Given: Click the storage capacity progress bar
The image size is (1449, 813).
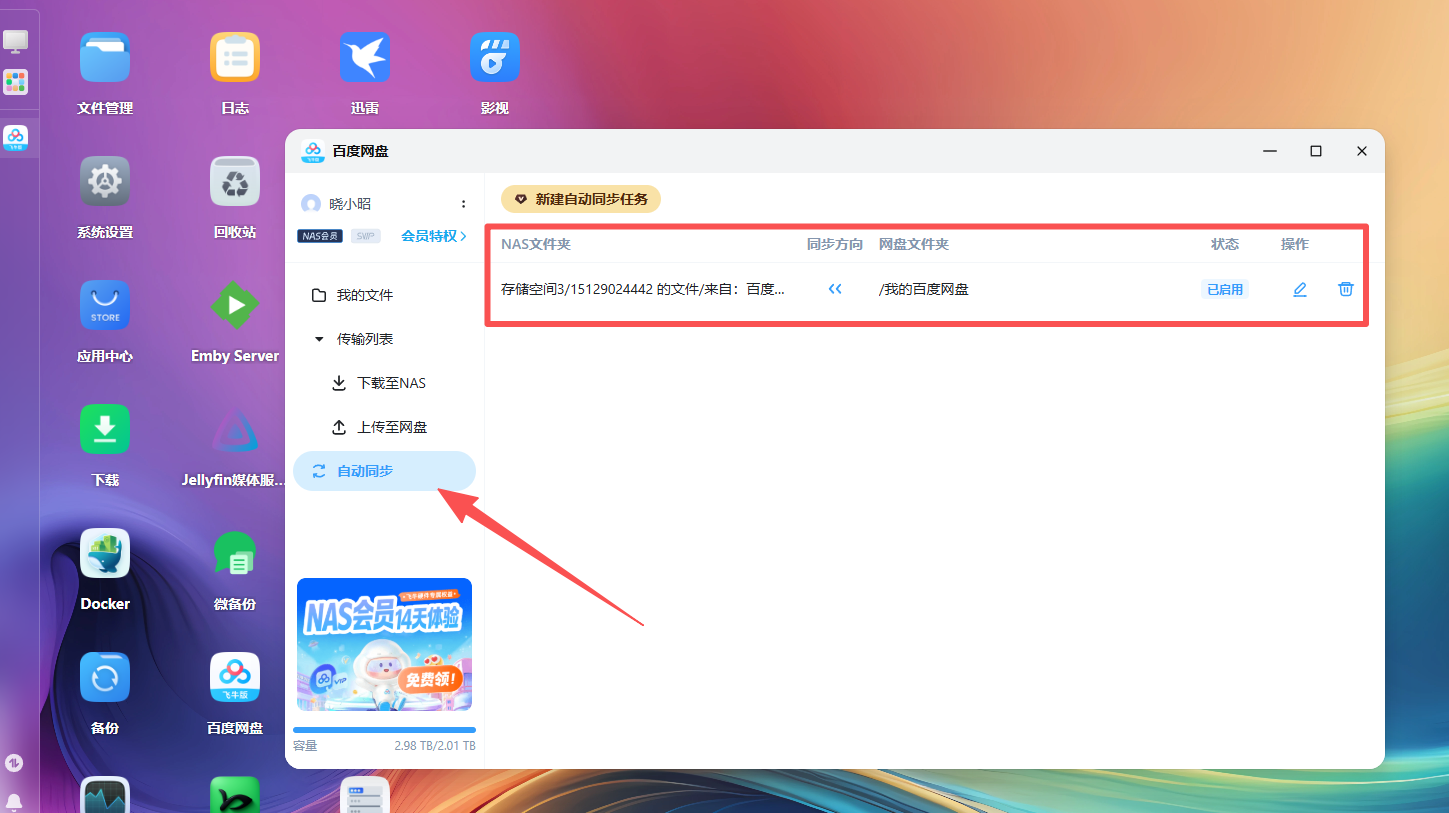Looking at the screenshot, I should pyautogui.click(x=384, y=730).
